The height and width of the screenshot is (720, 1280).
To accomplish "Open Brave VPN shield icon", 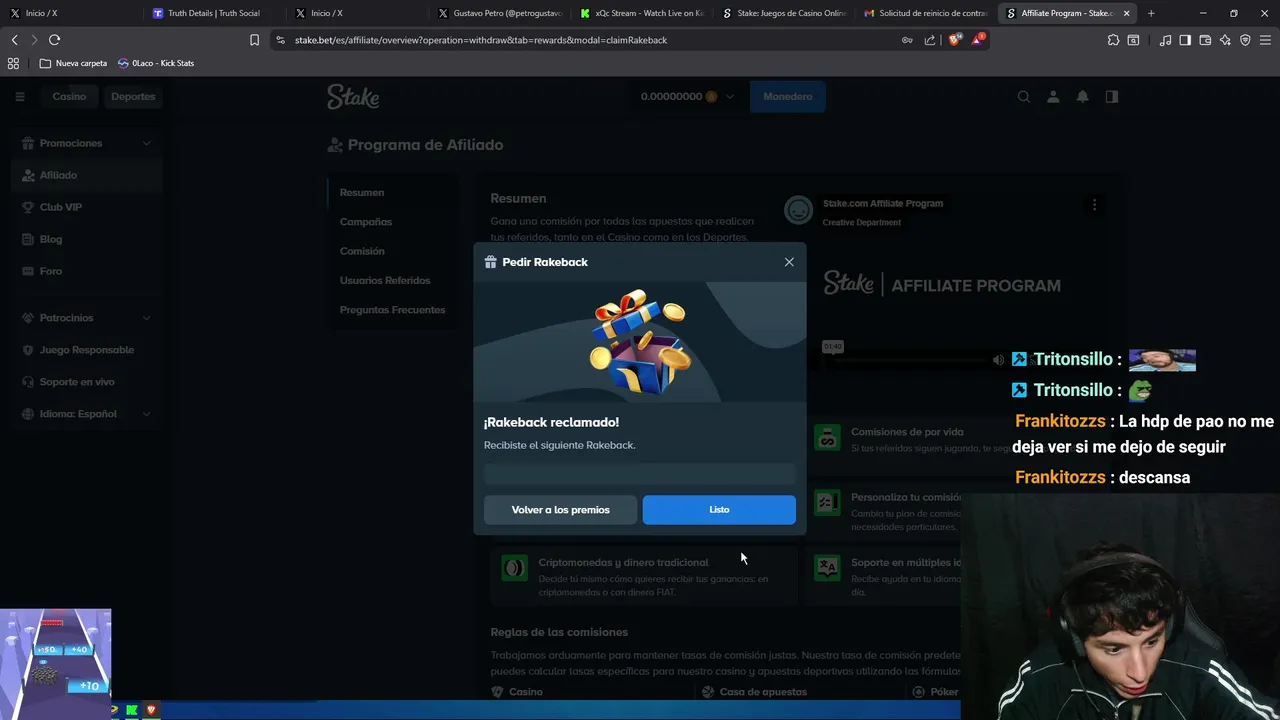I will click(1245, 40).
